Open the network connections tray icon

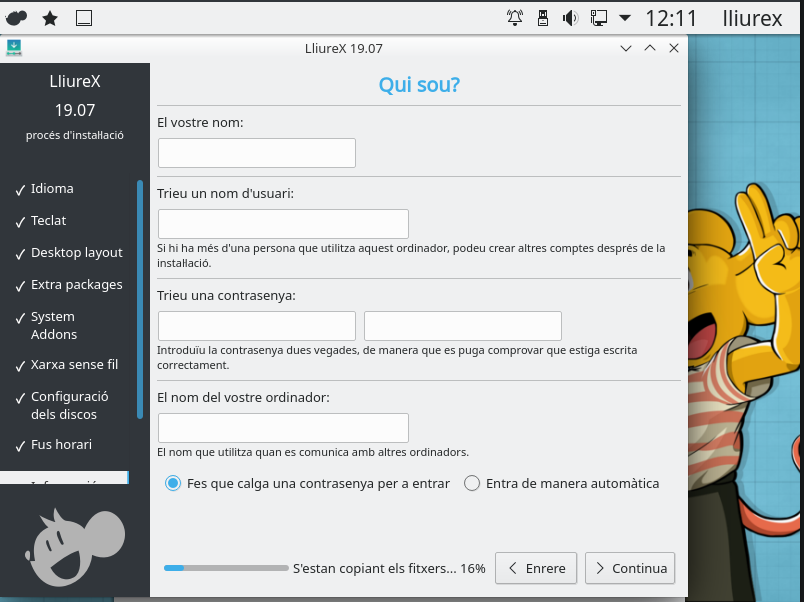point(599,17)
